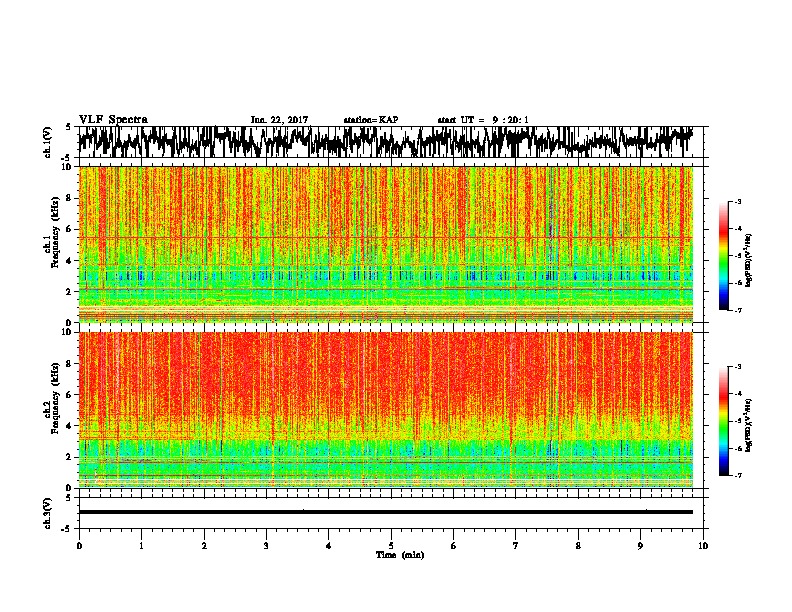The width and height of the screenshot is (792, 612).
Task: Click the station=KAP label
Action: (x=371, y=120)
